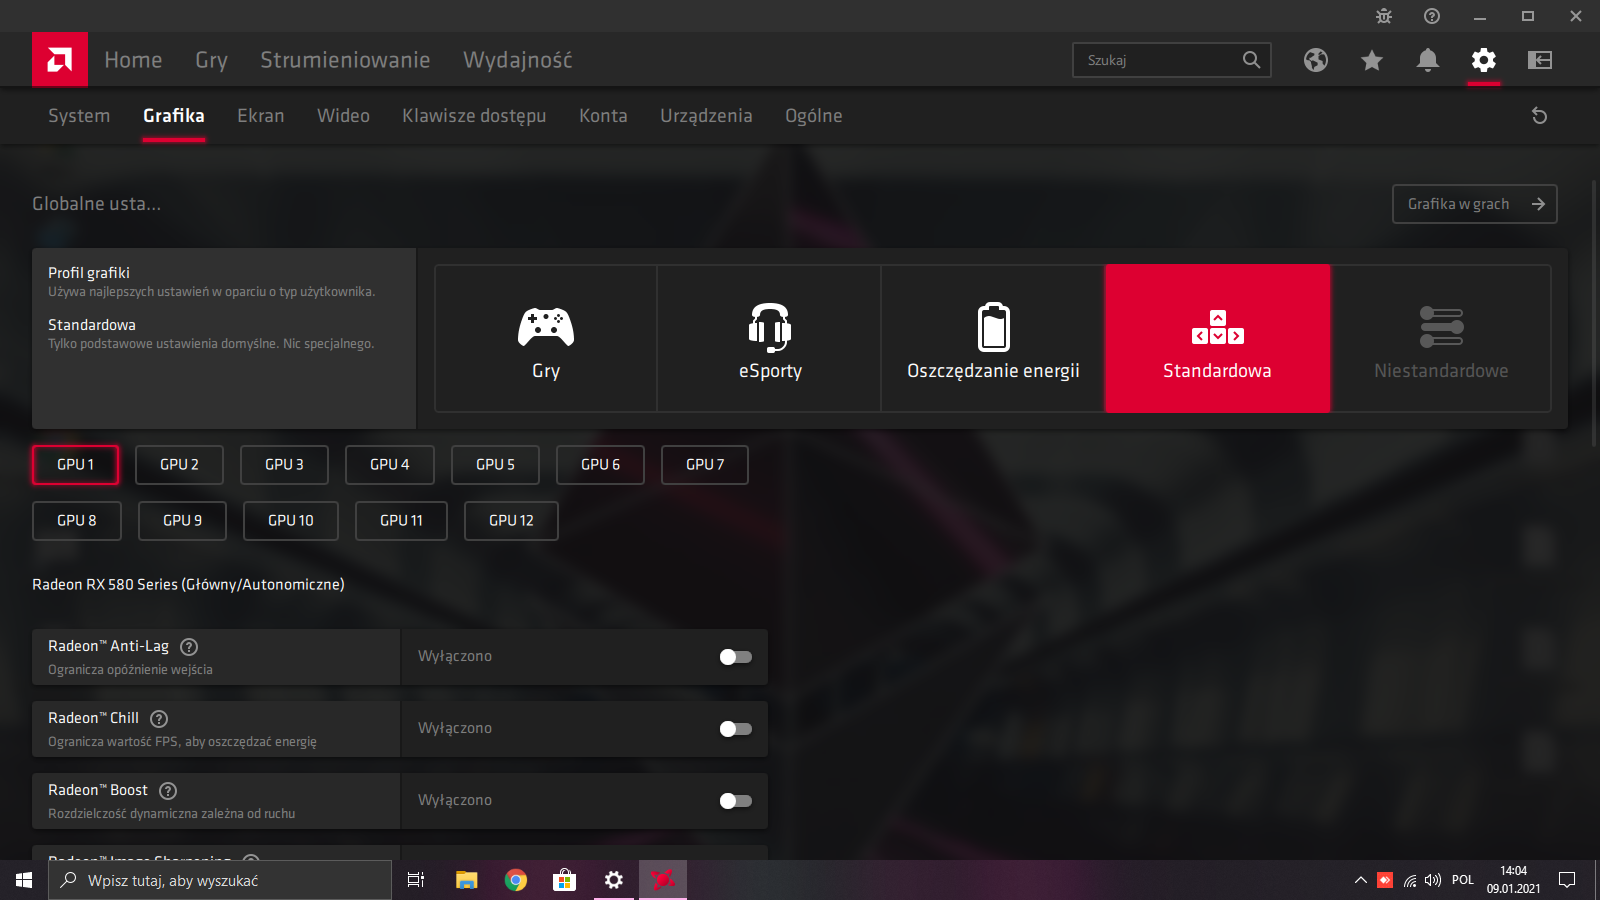Open the taskbar clock and date

tap(1513, 880)
